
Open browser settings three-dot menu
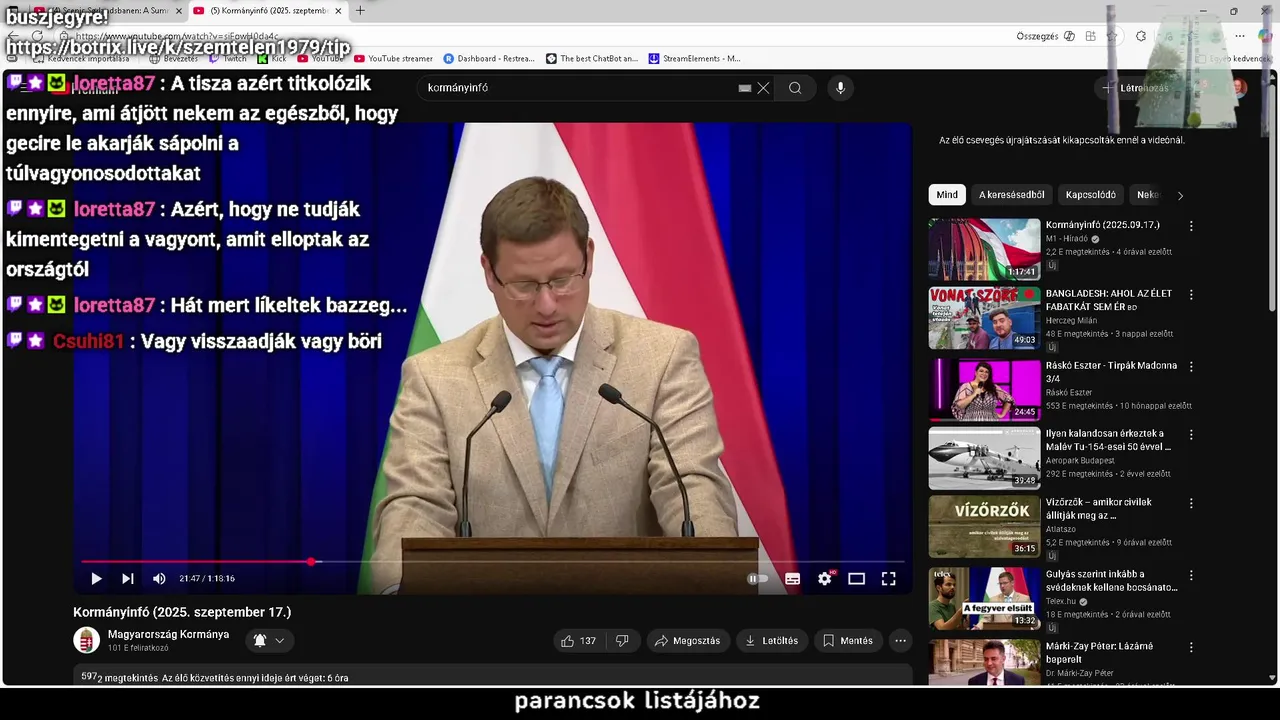1240,36
